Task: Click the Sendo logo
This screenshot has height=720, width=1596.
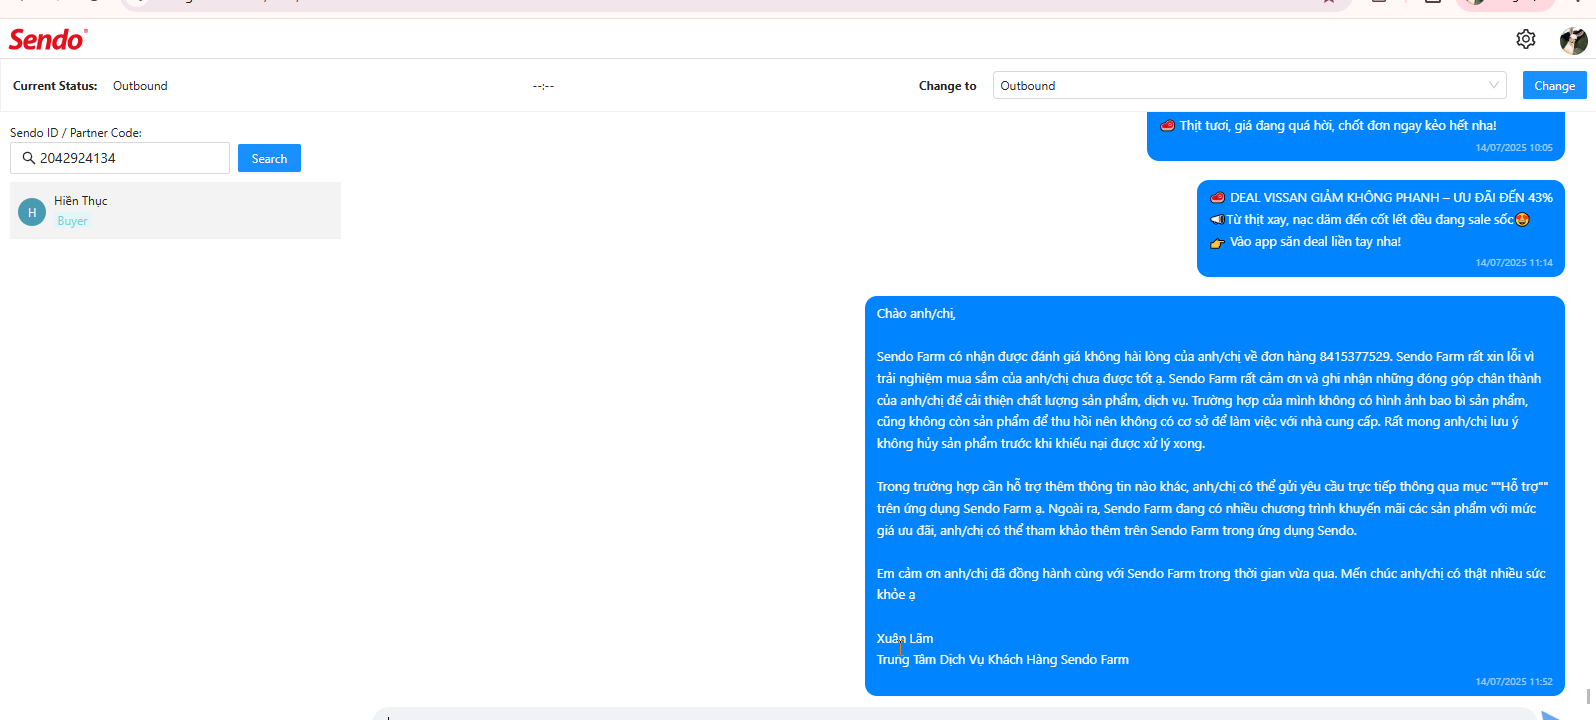Action: point(48,39)
